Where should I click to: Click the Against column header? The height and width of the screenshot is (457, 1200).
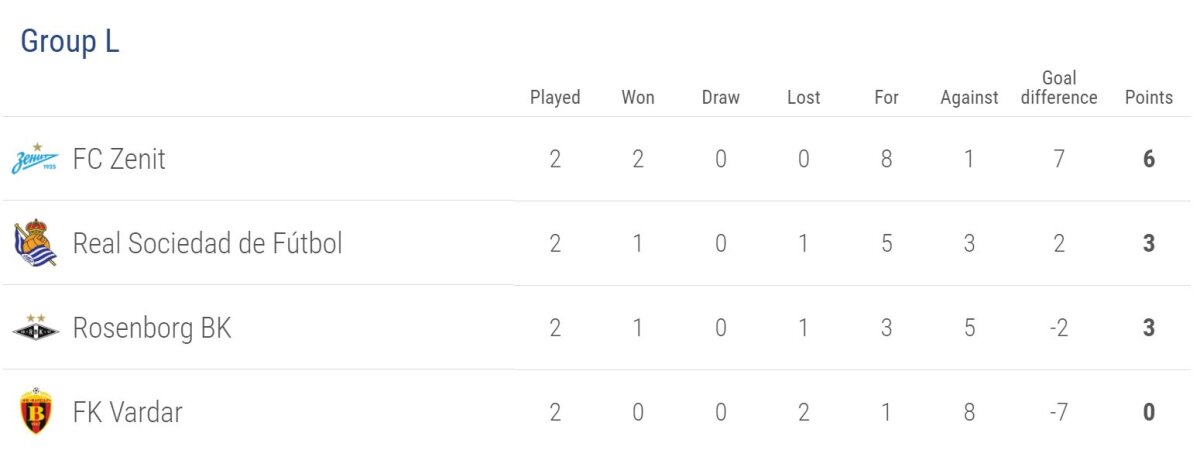point(969,97)
